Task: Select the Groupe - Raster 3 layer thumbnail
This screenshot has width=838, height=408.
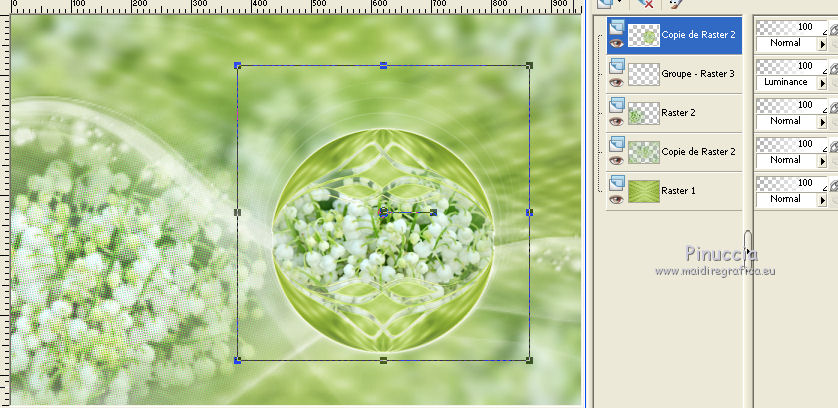Action: tap(643, 74)
